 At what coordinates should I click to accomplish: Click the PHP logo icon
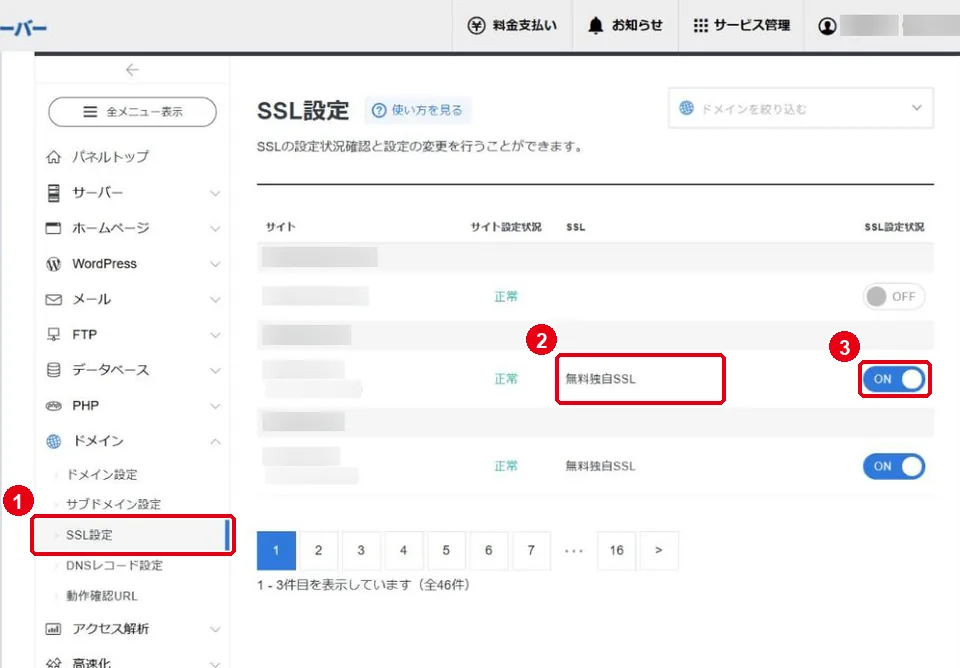[x=54, y=406]
